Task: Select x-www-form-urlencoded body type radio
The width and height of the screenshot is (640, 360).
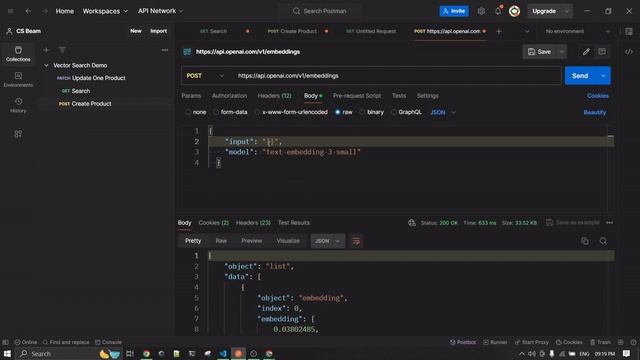Action: click(x=257, y=112)
